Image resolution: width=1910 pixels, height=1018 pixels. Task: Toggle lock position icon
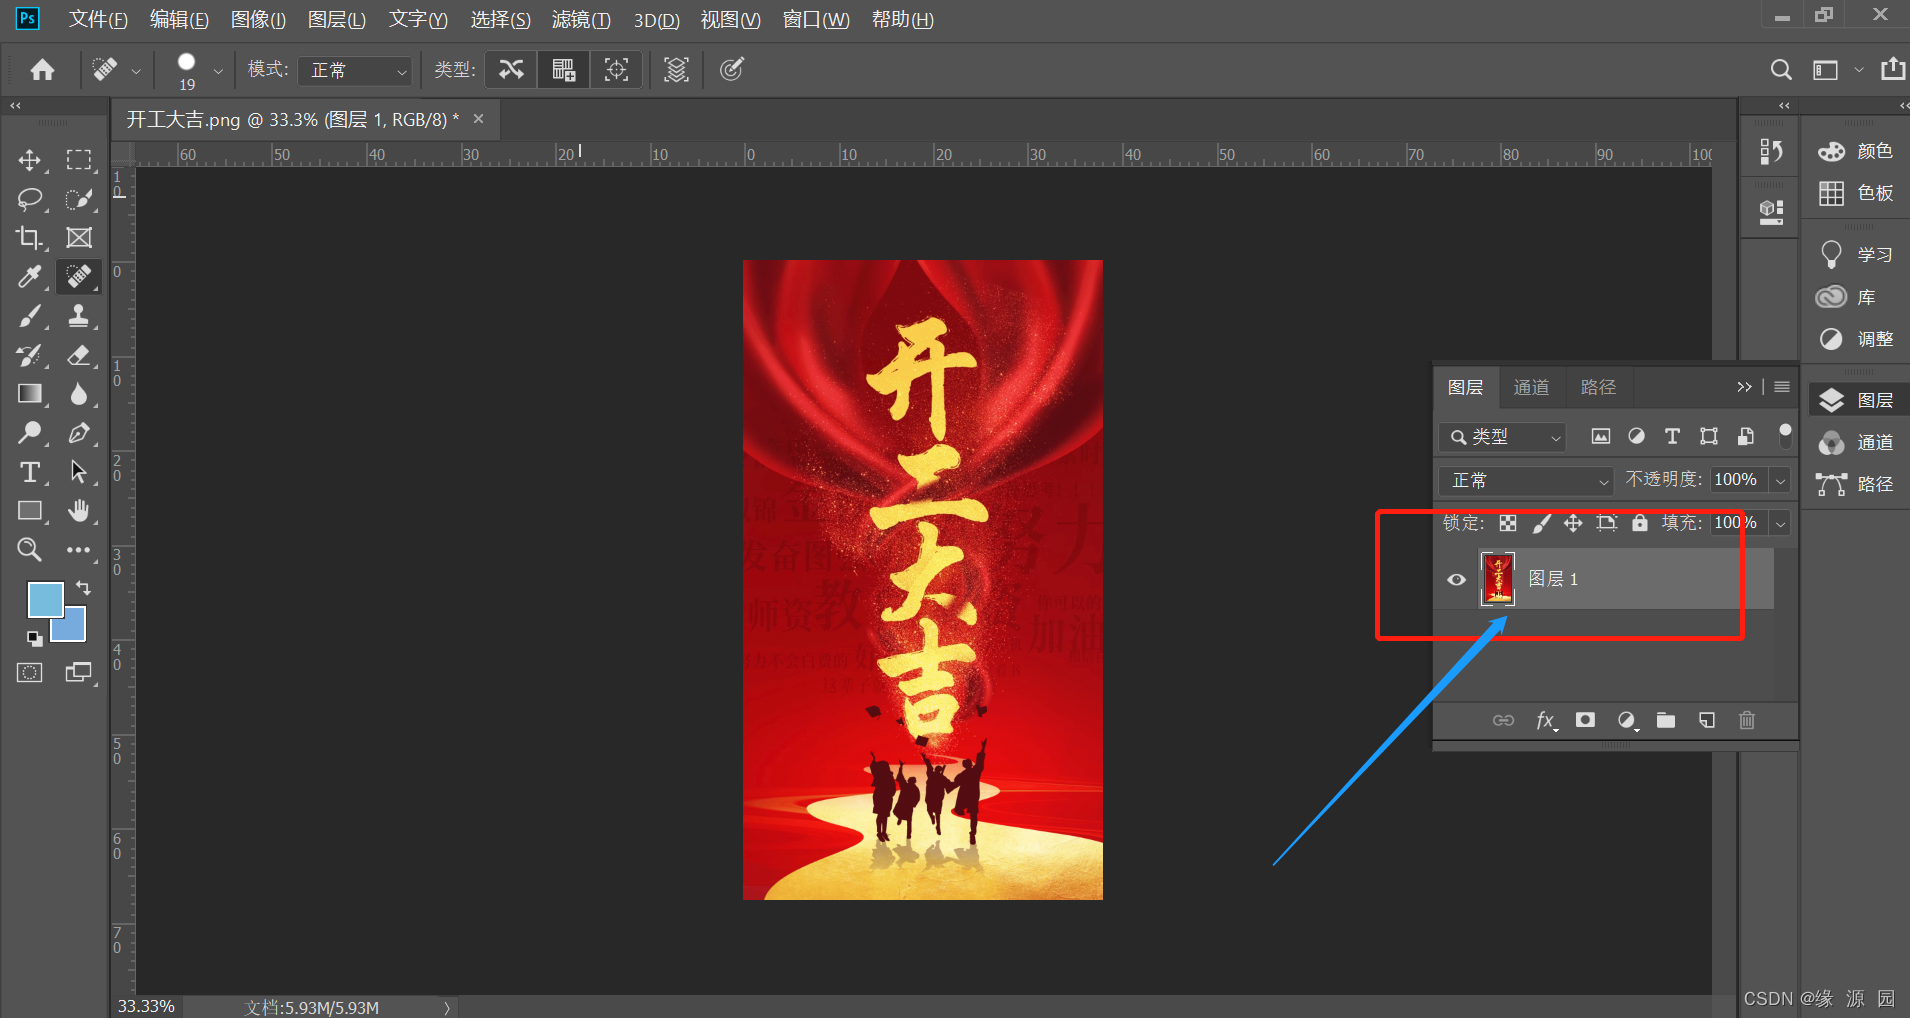(x=1573, y=523)
